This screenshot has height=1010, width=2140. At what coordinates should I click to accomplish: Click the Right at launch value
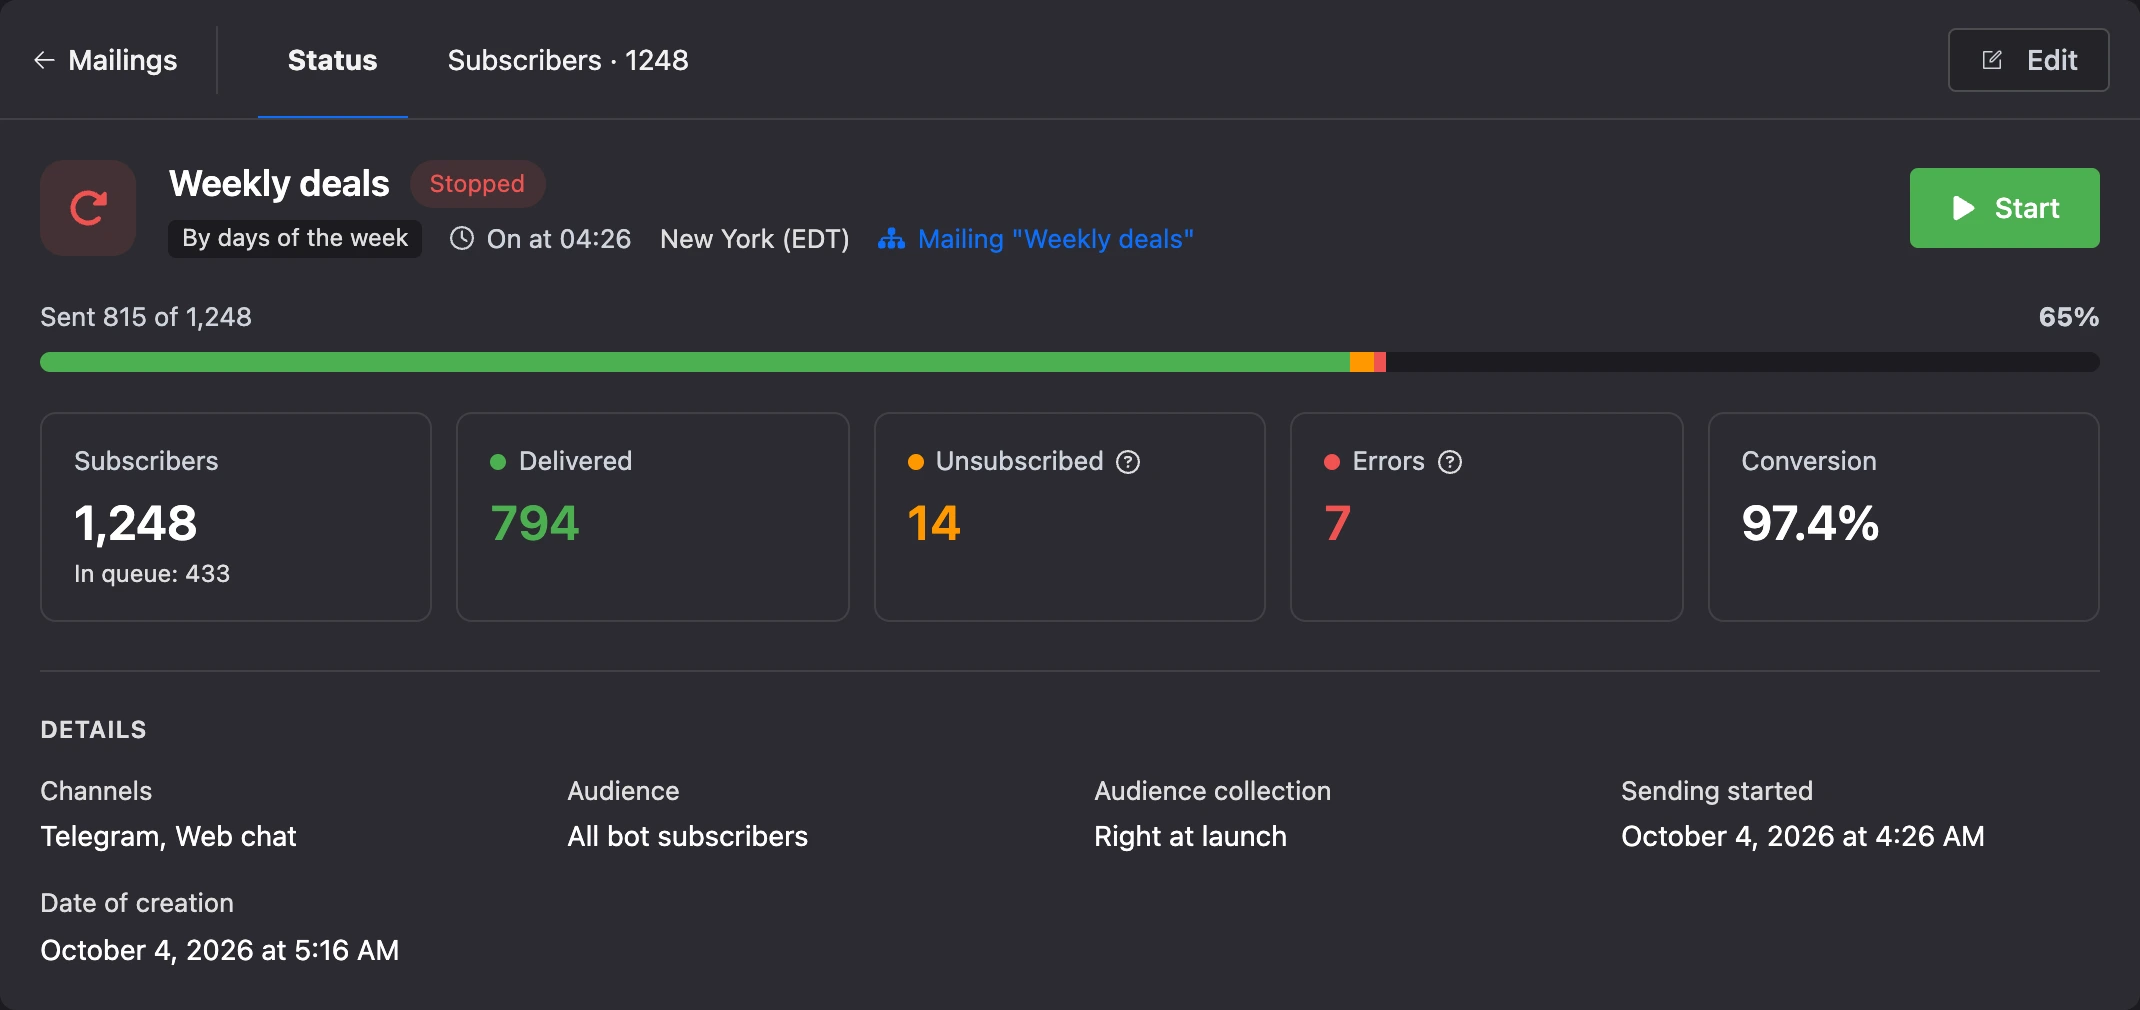coord(1191,837)
